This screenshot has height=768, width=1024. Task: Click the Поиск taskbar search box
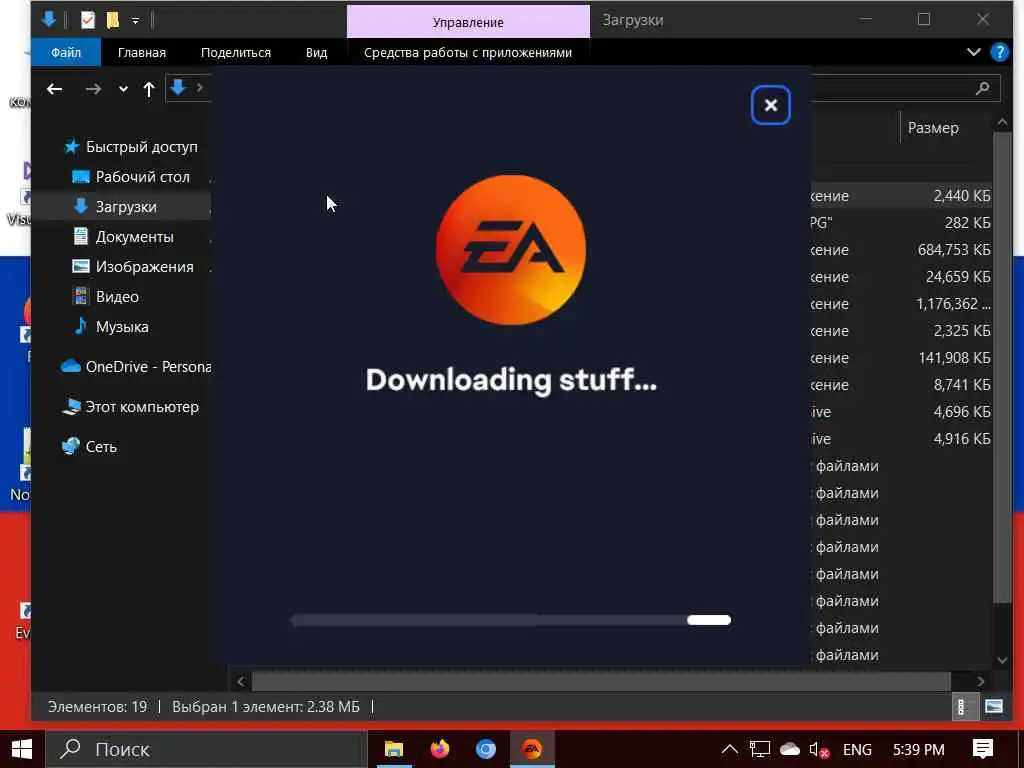pos(206,749)
